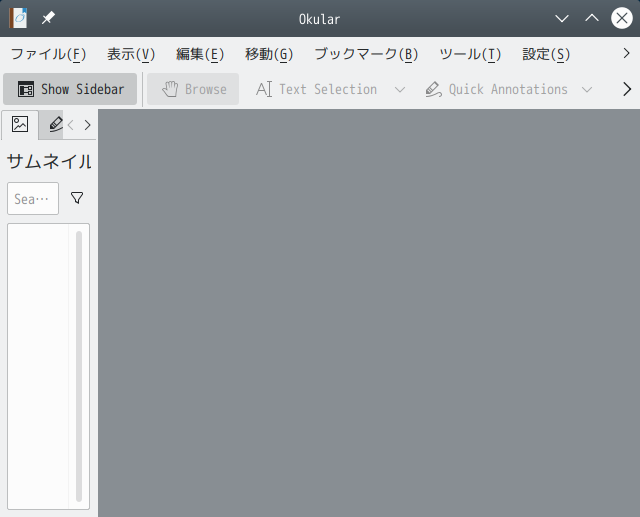
Task: Expand hidden menu bar items chevron
Action: (627, 53)
